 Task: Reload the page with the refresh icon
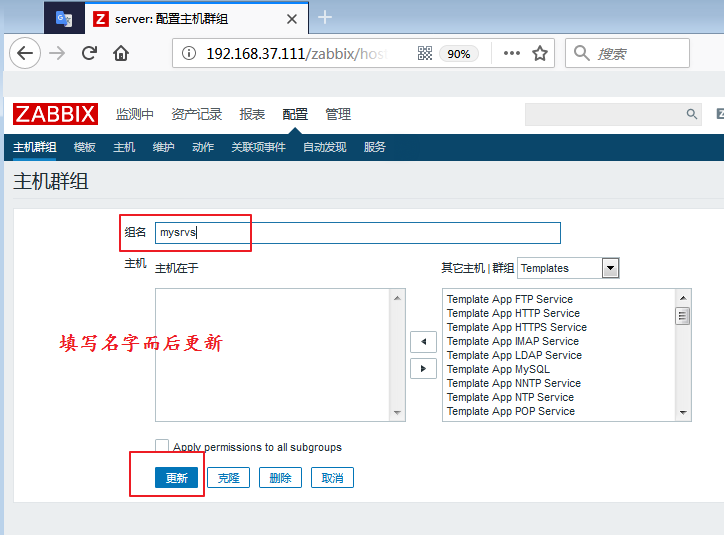89,54
